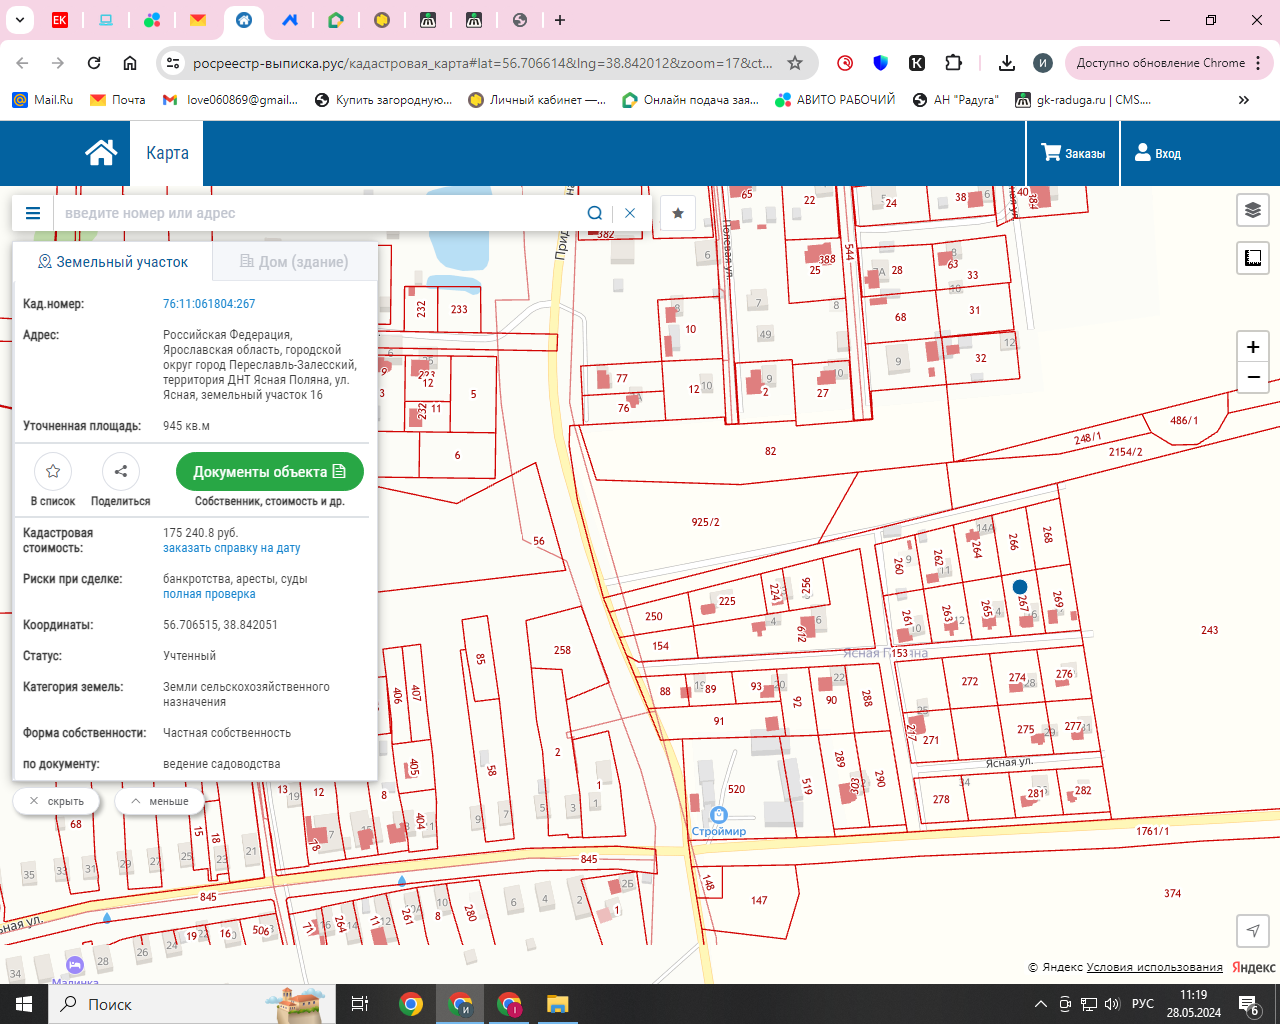
Task: Open the hamburger menu beside the search box
Action: click(x=33, y=213)
